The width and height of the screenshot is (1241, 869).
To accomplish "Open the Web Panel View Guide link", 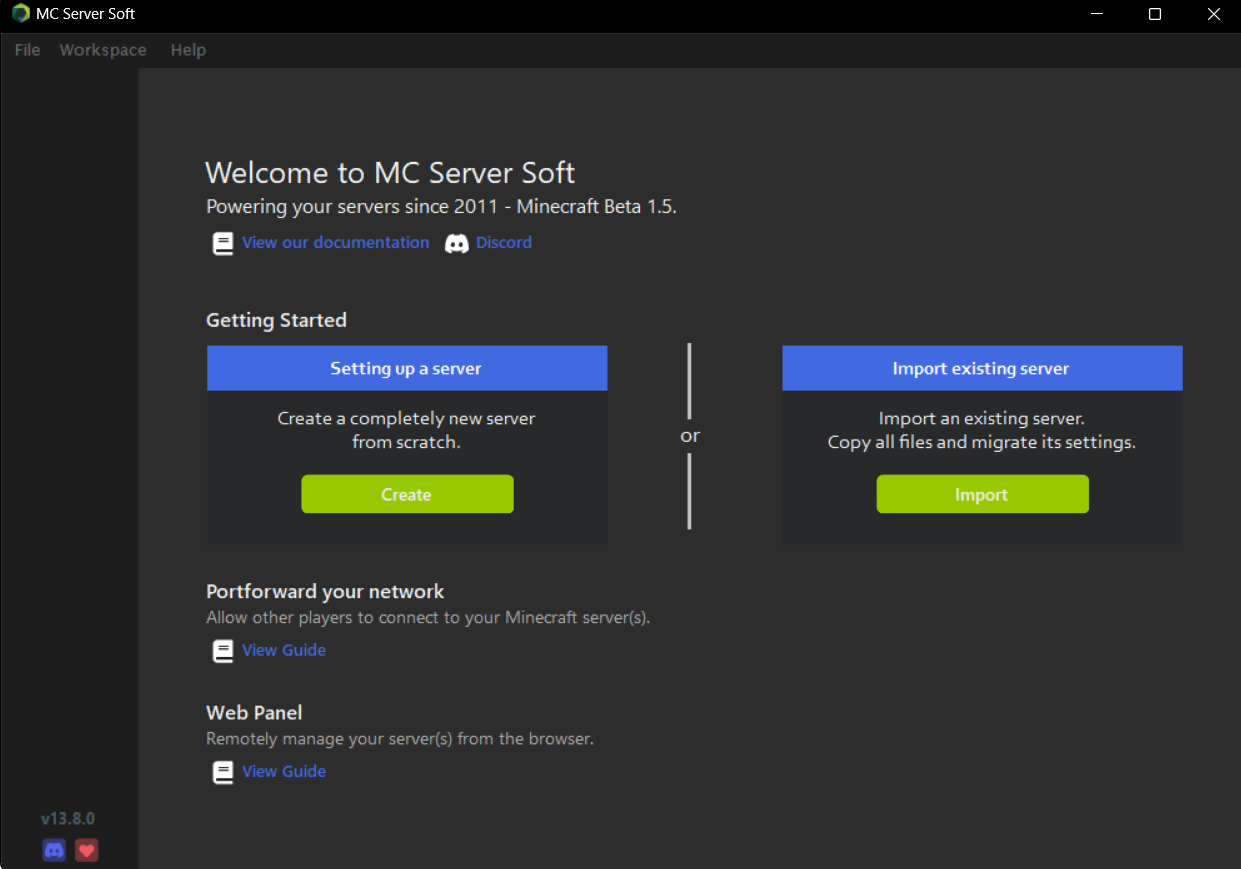I will coord(284,771).
